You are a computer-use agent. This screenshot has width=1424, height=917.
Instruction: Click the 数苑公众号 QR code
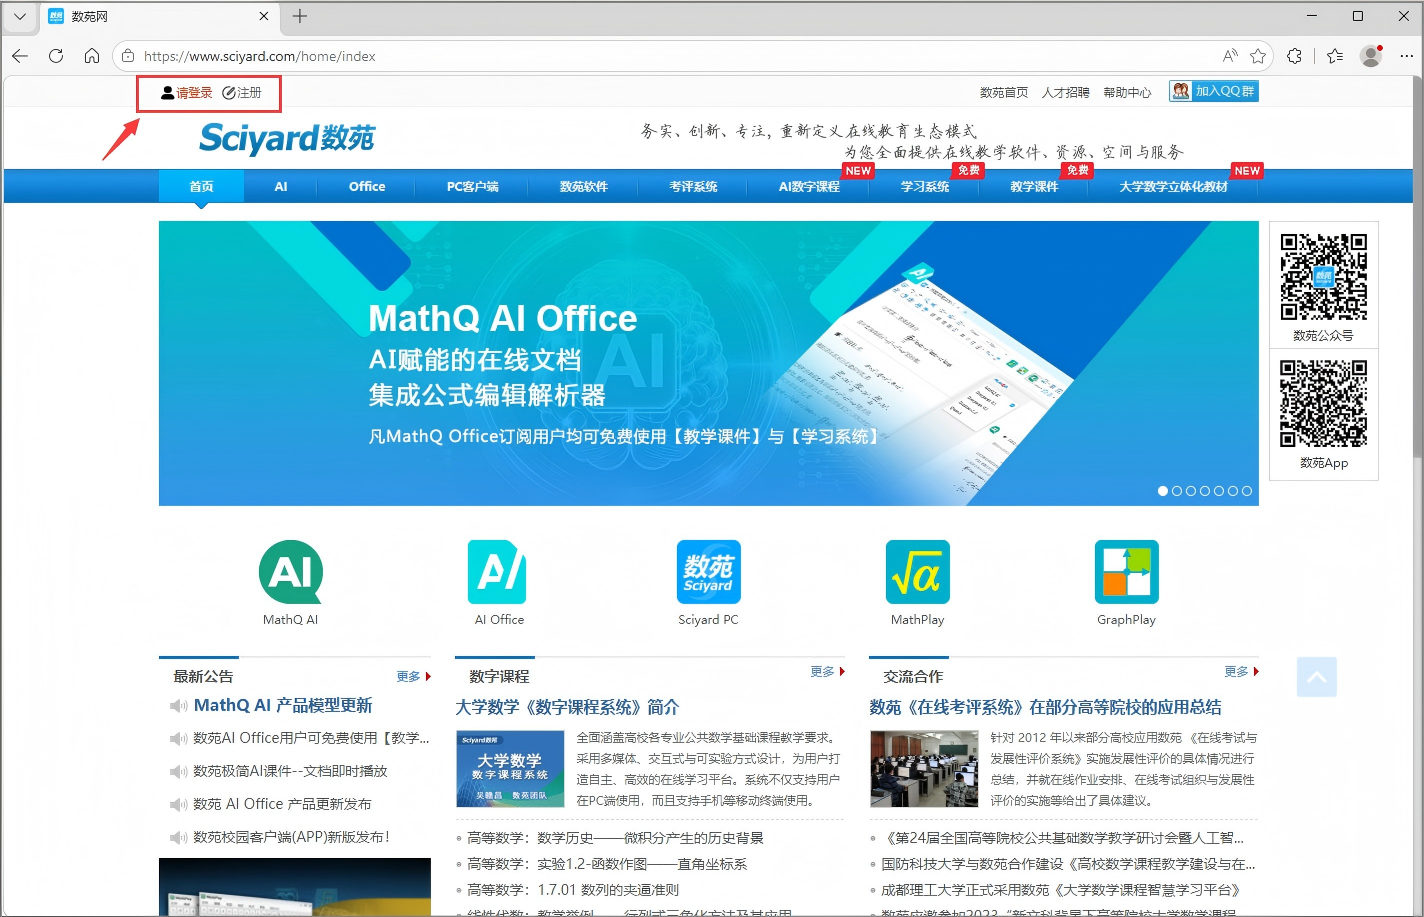point(1324,277)
